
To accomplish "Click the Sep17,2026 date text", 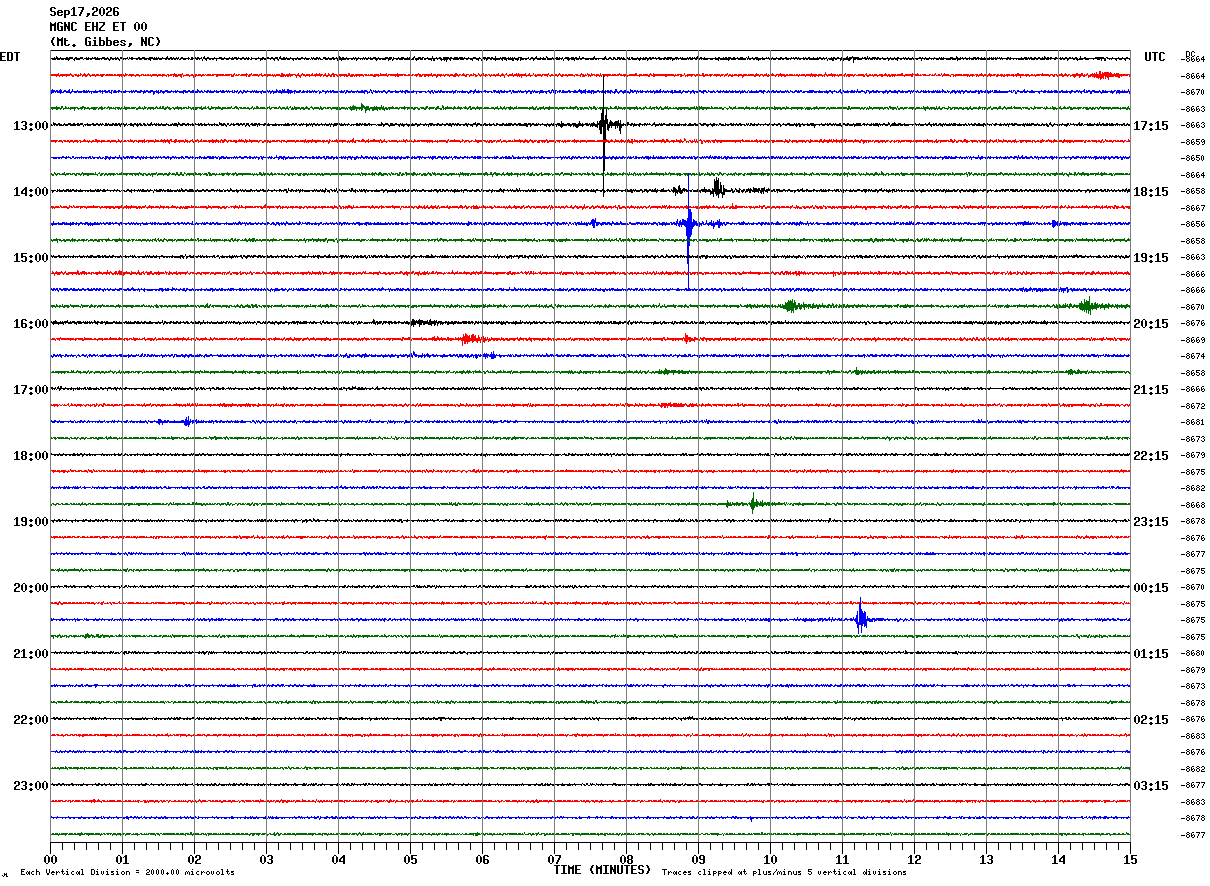I will [84, 12].
